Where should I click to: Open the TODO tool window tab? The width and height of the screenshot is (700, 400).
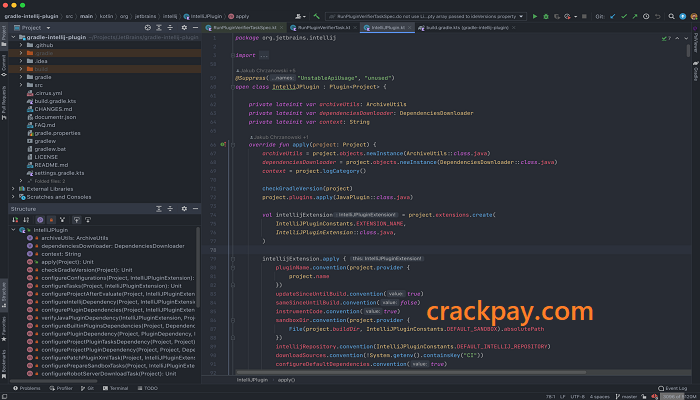(148, 388)
